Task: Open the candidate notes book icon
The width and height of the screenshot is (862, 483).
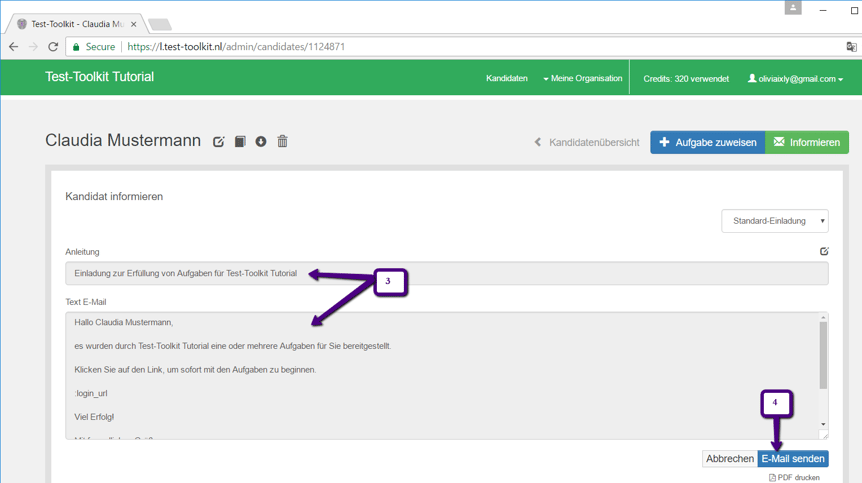Action: click(x=240, y=142)
